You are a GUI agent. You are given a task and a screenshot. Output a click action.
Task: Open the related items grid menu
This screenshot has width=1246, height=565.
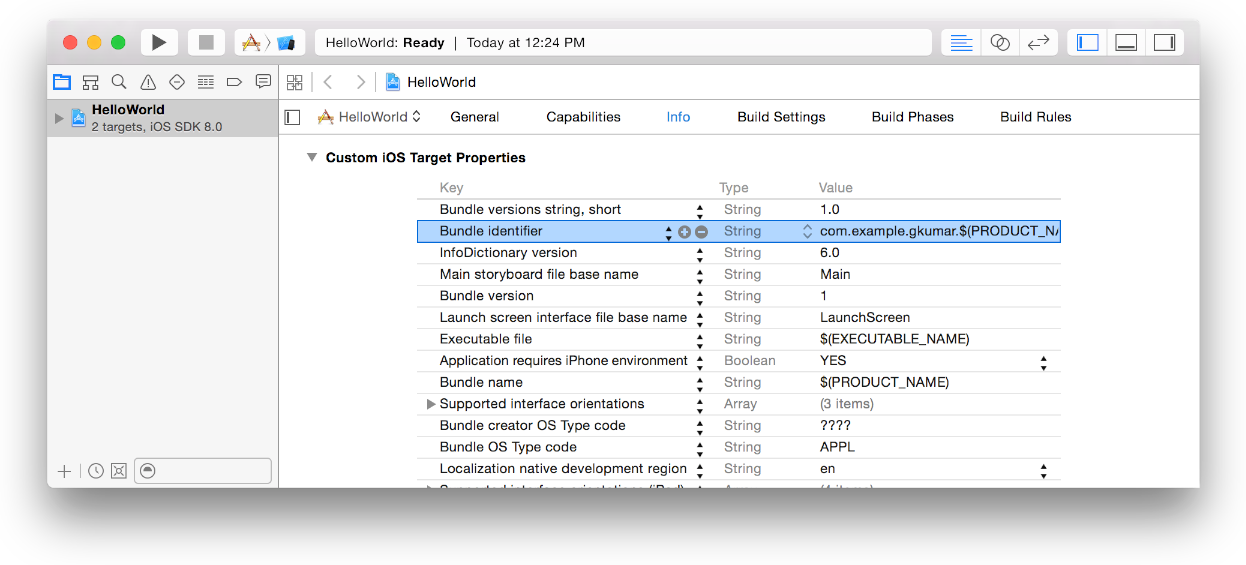(294, 82)
